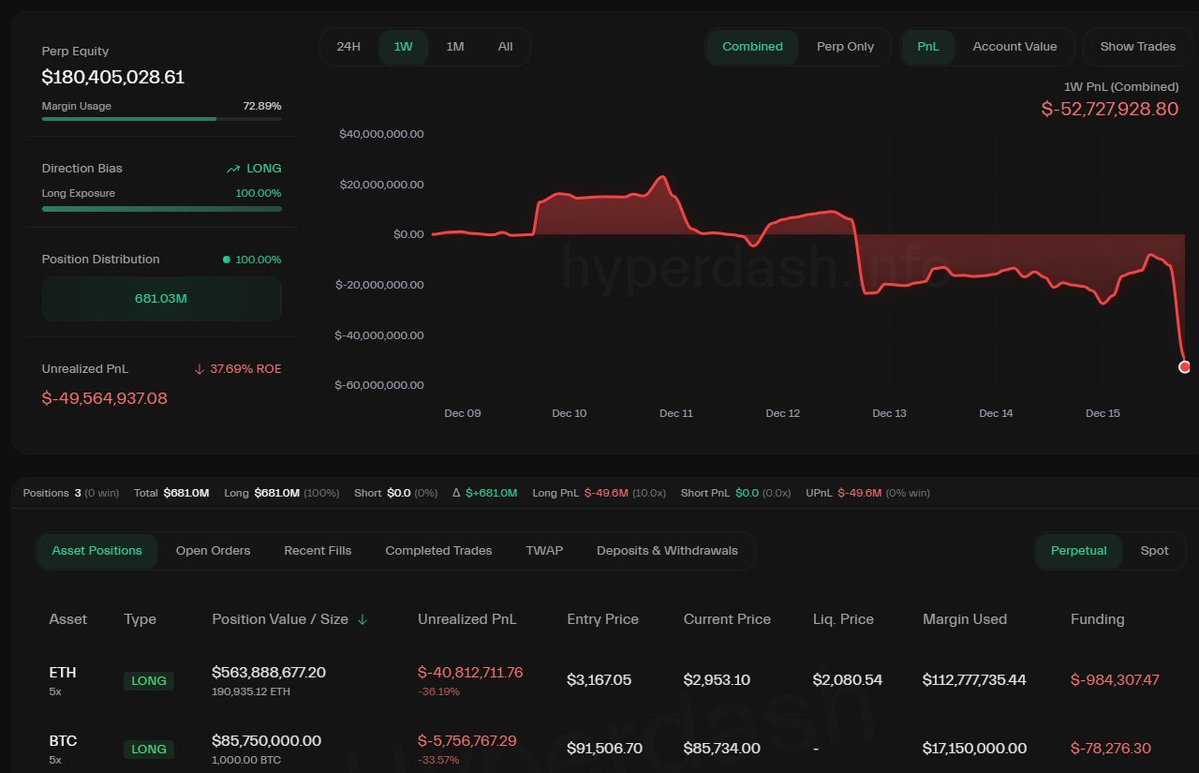Screen dimensions: 1199x773
Task: Click the red endpoint marker on the chart
Action: tap(1185, 367)
